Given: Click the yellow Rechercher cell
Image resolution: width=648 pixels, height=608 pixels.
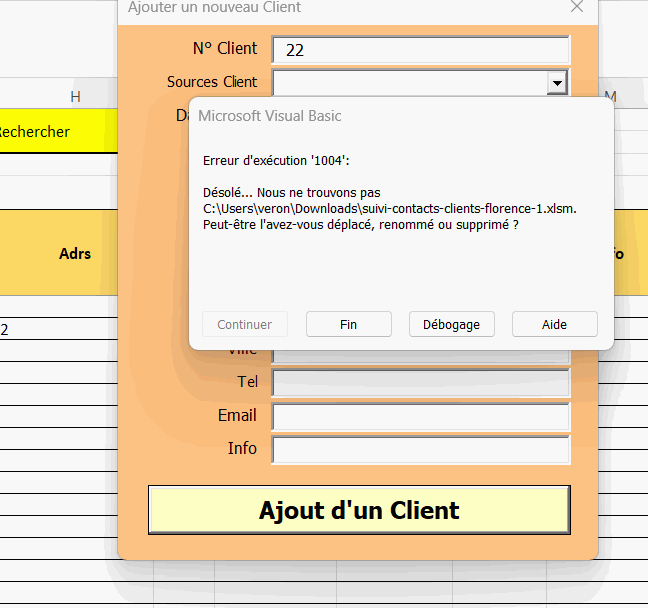Looking at the screenshot, I should (58, 132).
